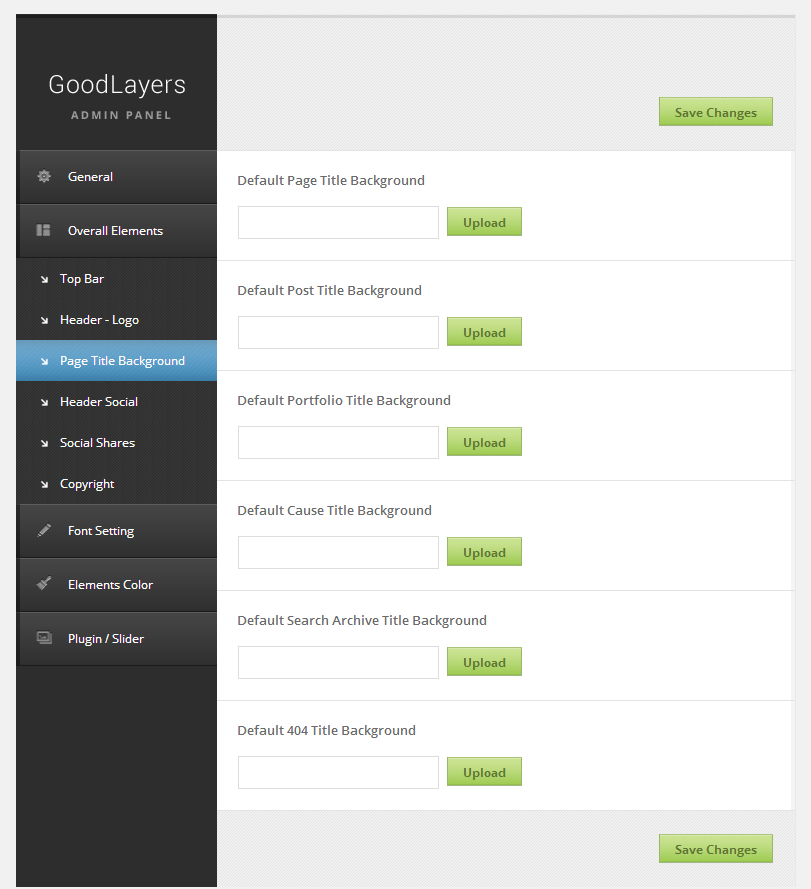Click the top Save Changes button
Image resolution: width=811 pixels, height=889 pixels.
(715, 112)
